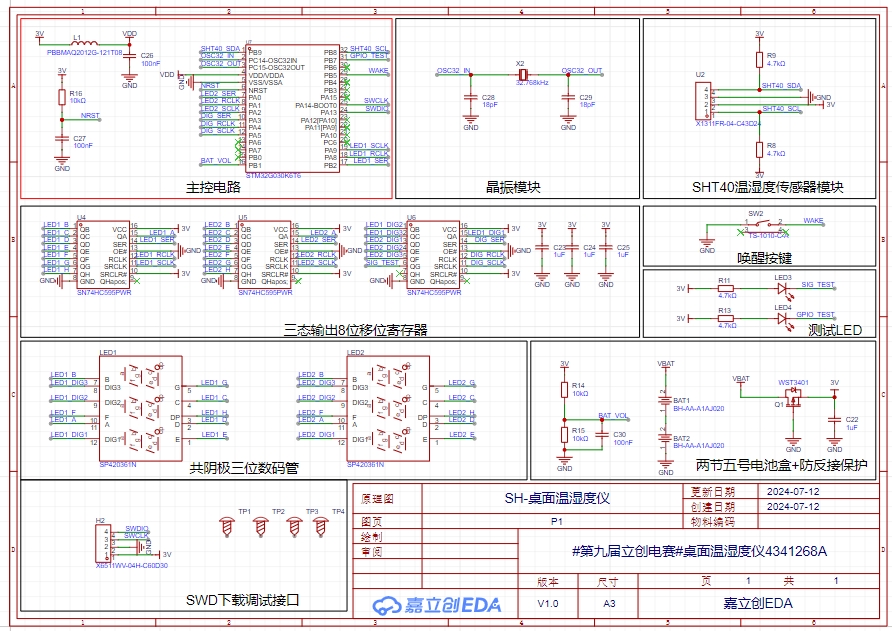
Task: Select the LED4 diode symbol
Action: click(x=783, y=319)
